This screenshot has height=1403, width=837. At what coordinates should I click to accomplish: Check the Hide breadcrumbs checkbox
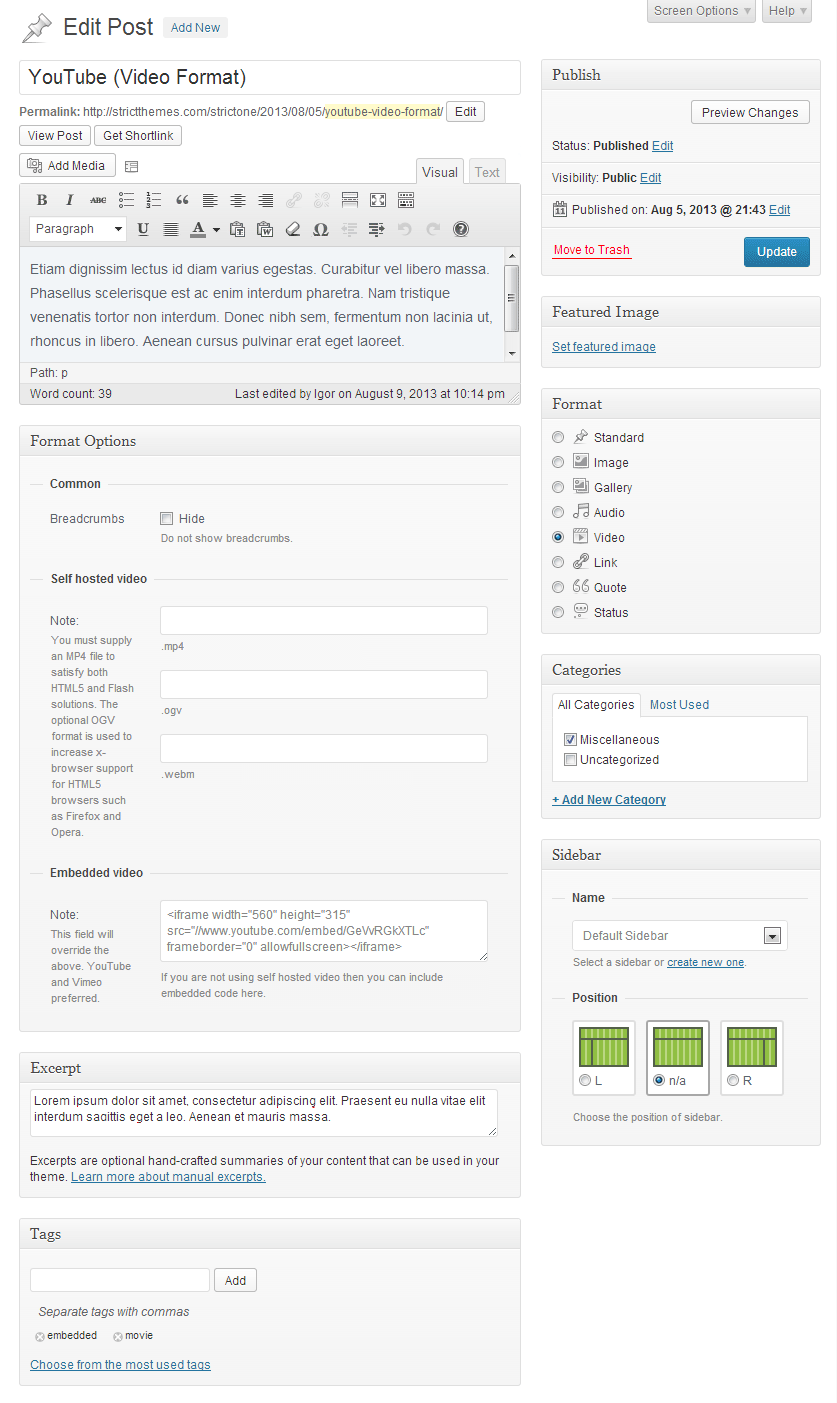[x=167, y=519]
